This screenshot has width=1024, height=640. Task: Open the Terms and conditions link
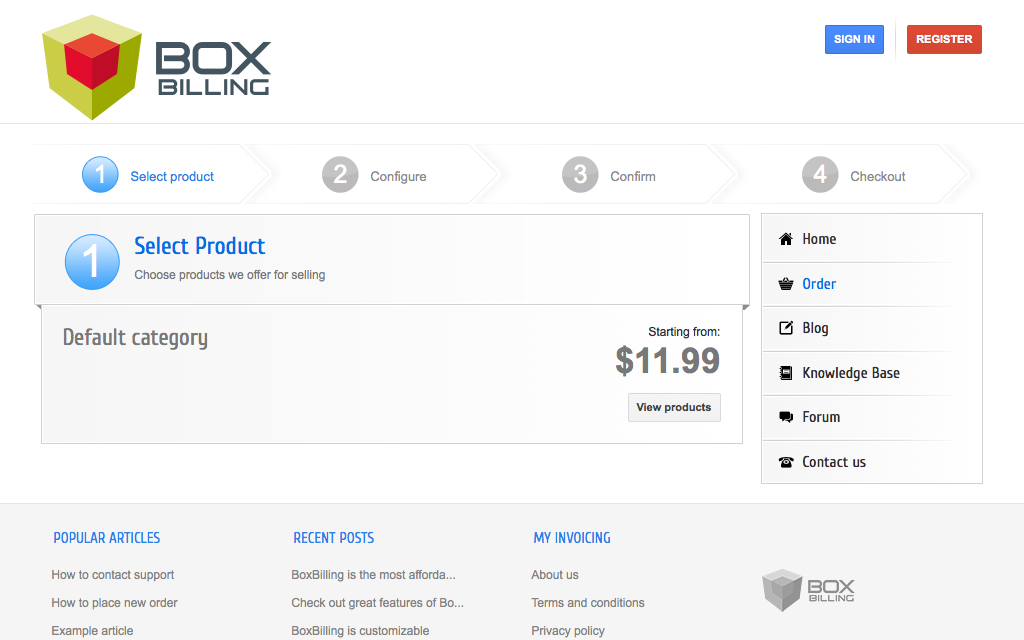point(588,603)
